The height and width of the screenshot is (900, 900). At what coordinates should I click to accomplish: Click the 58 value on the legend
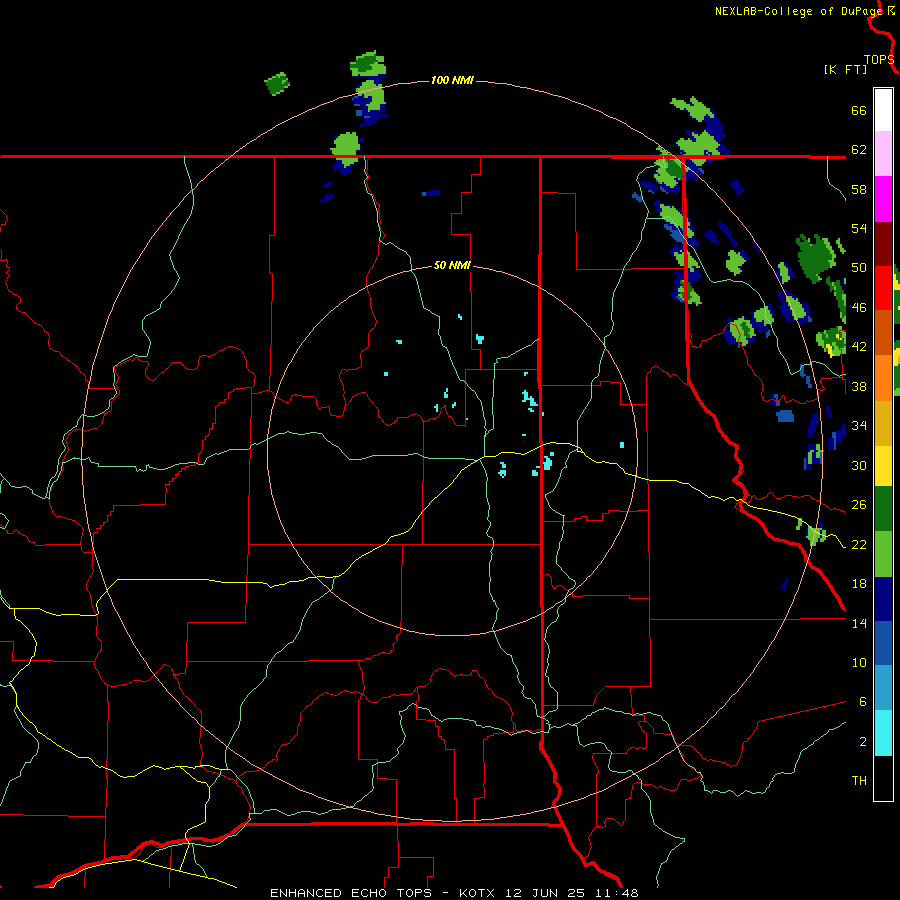[x=859, y=189]
